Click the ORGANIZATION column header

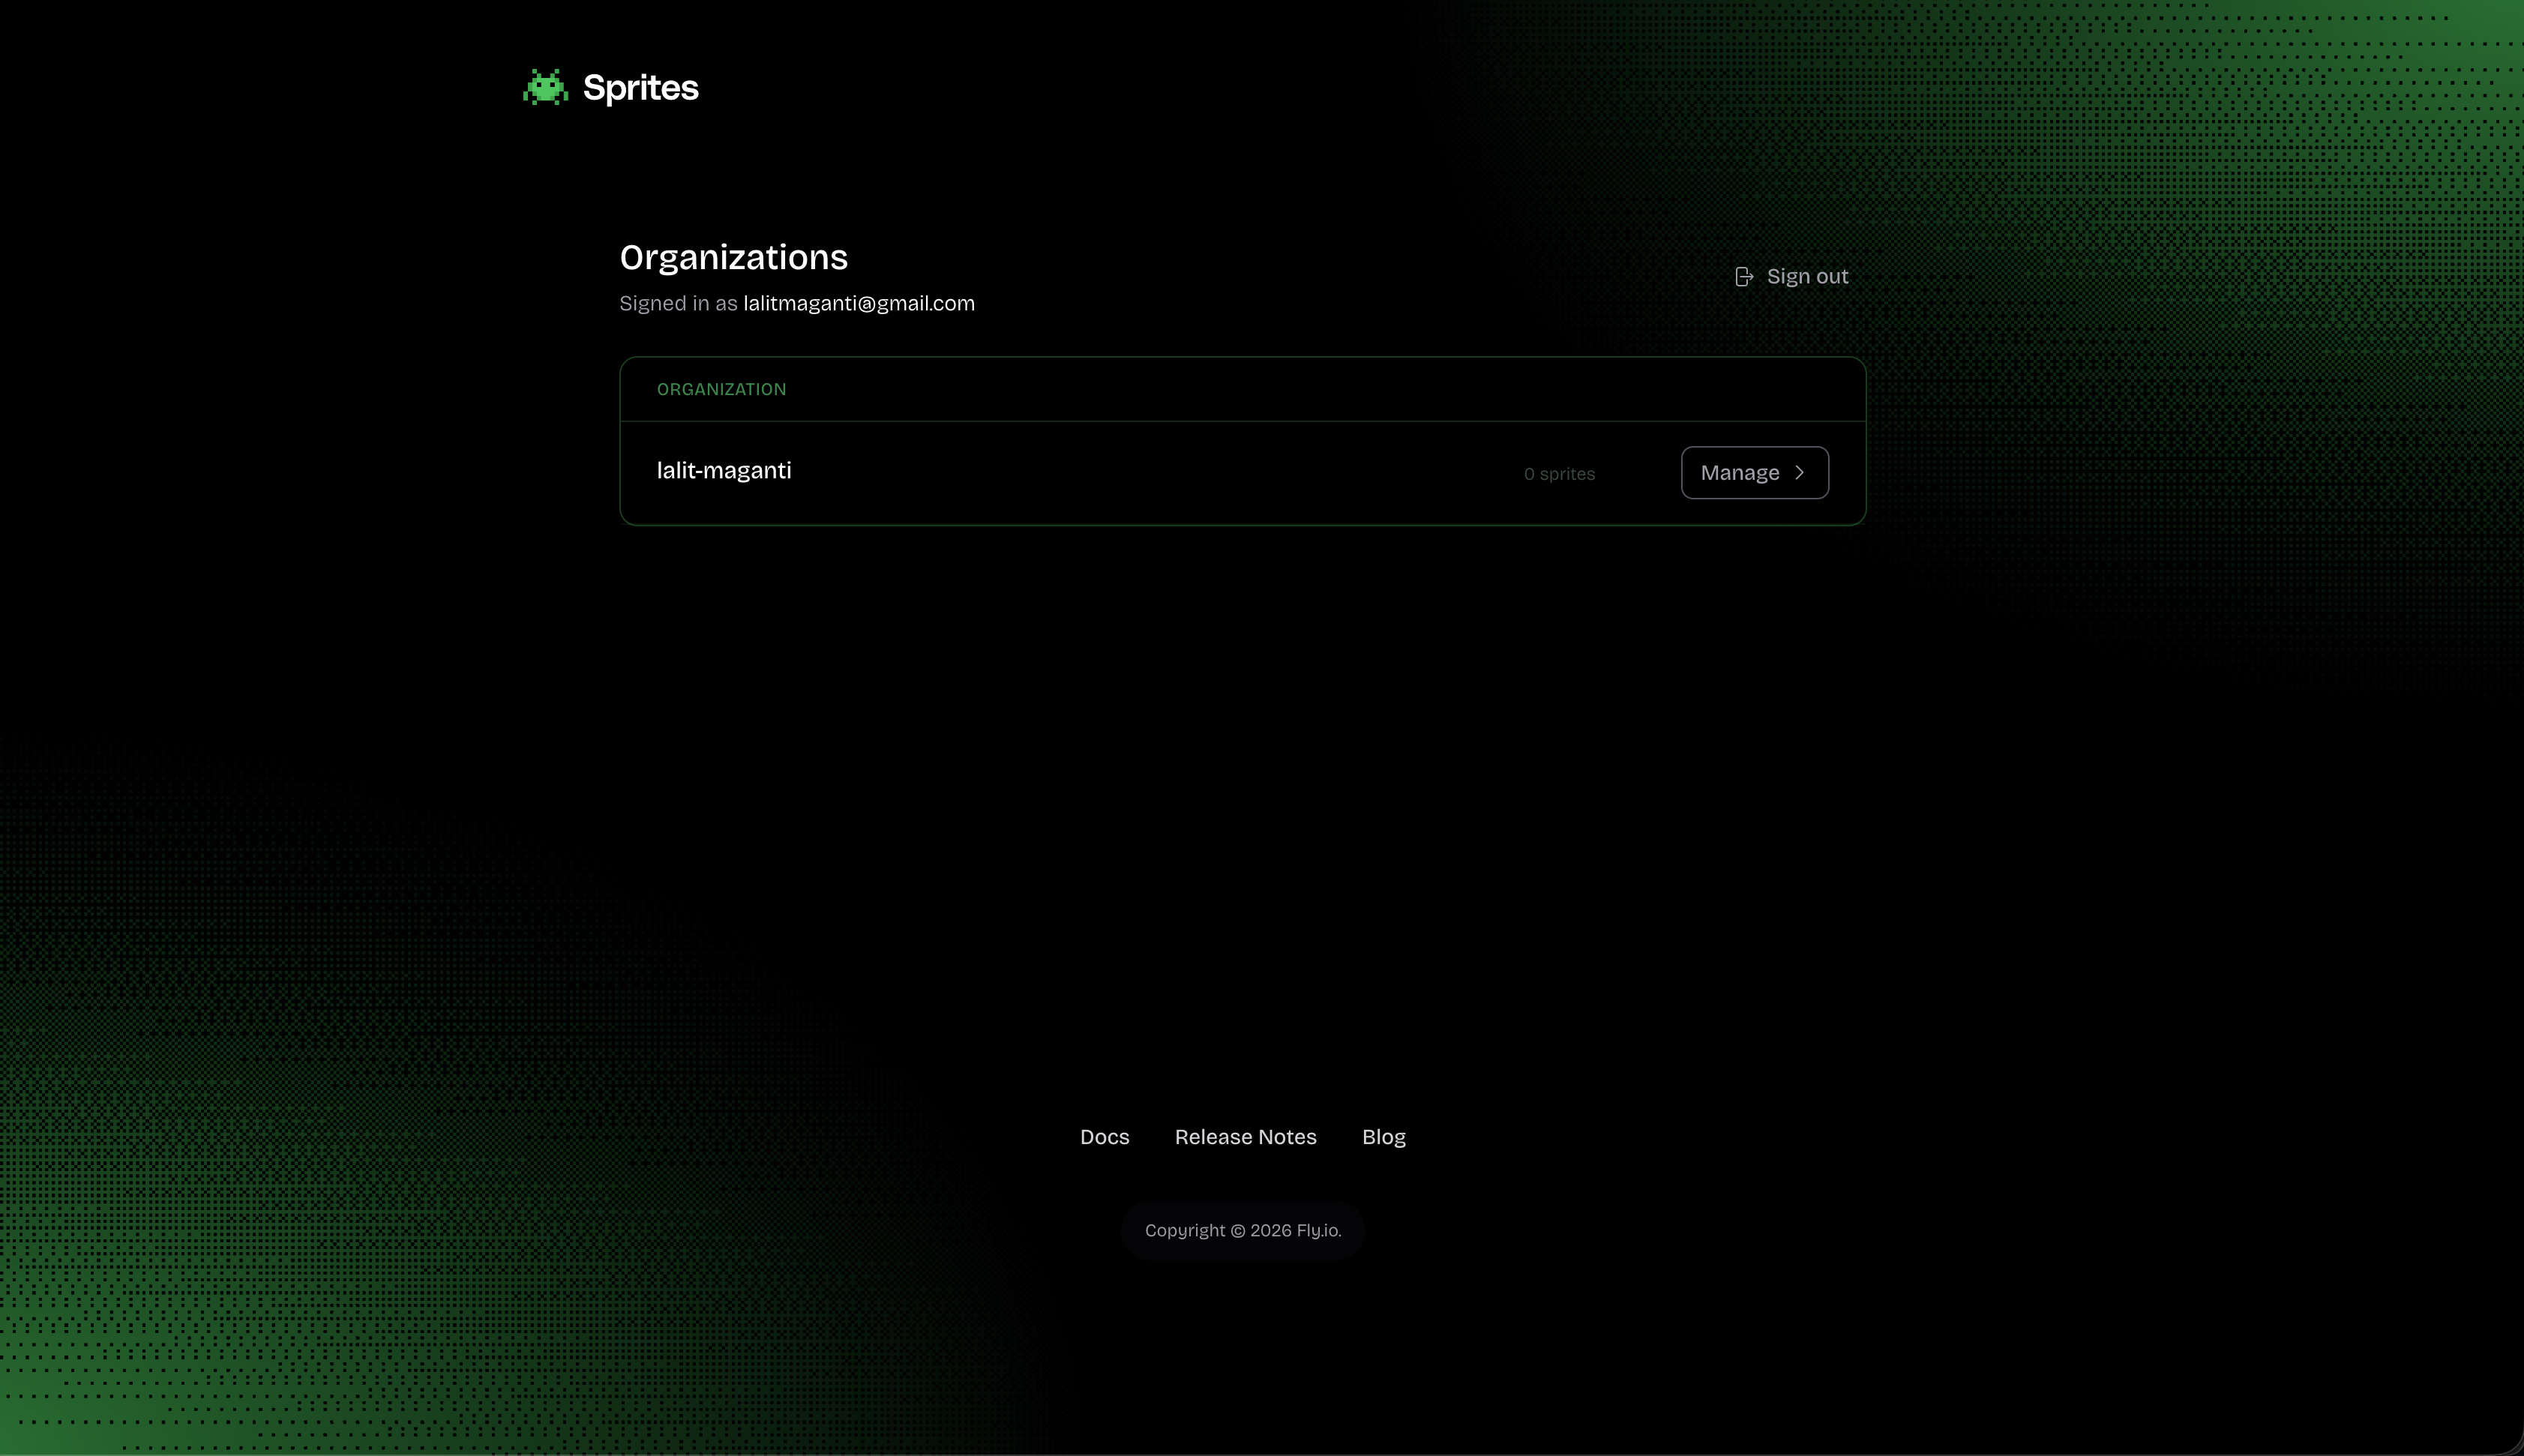[x=721, y=390]
